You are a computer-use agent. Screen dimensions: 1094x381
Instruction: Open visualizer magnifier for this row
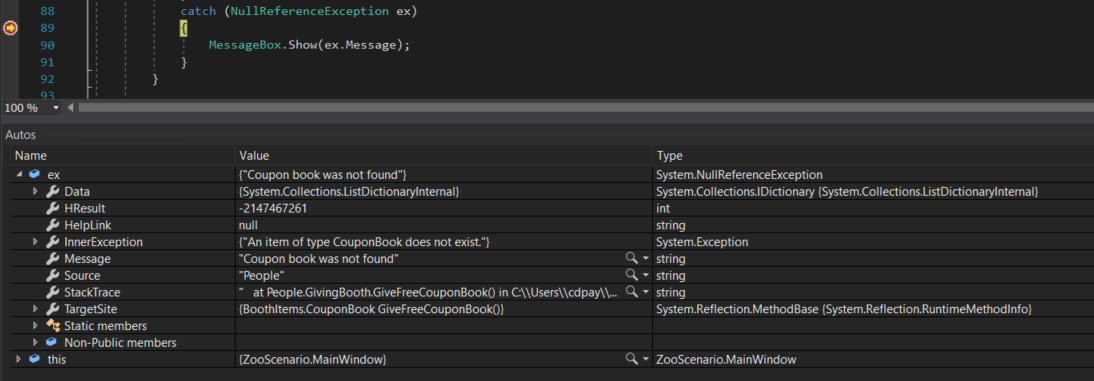coord(631,359)
